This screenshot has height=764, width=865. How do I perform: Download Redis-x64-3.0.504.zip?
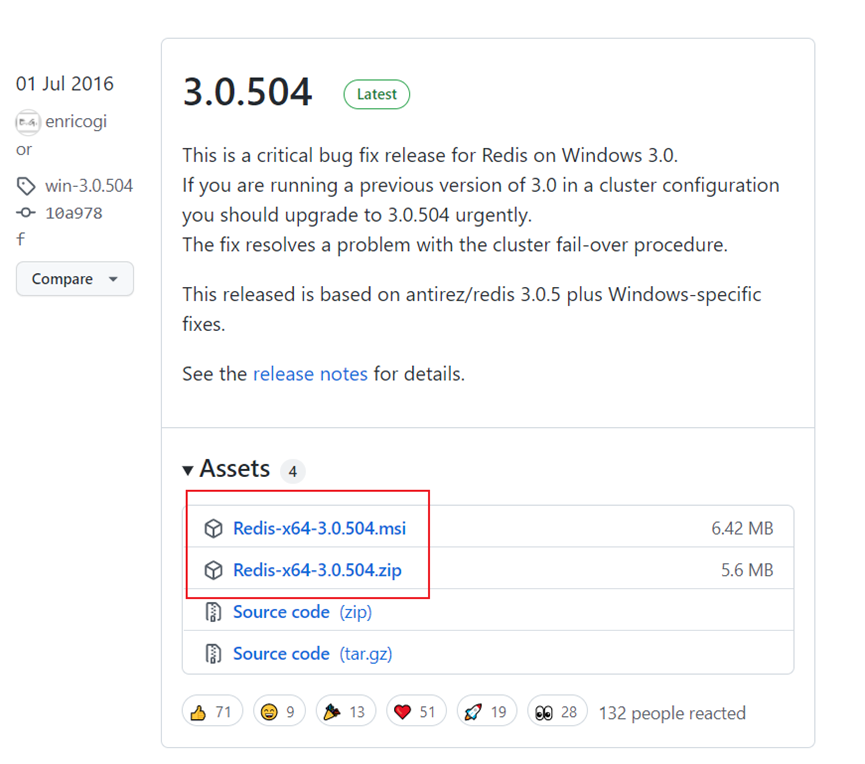coord(317,570)
